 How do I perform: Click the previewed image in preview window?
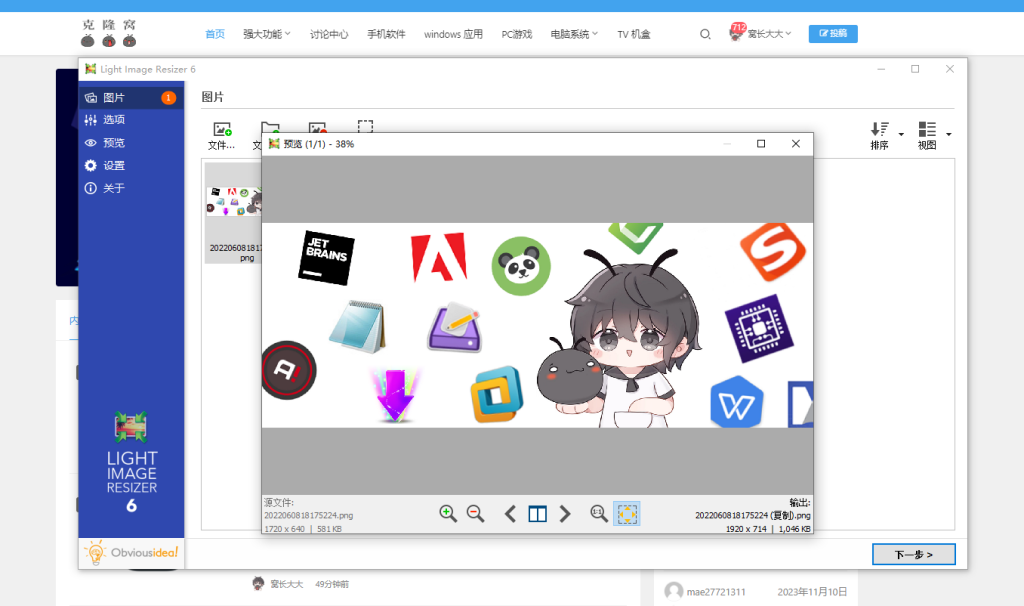[x=537, y=325]
